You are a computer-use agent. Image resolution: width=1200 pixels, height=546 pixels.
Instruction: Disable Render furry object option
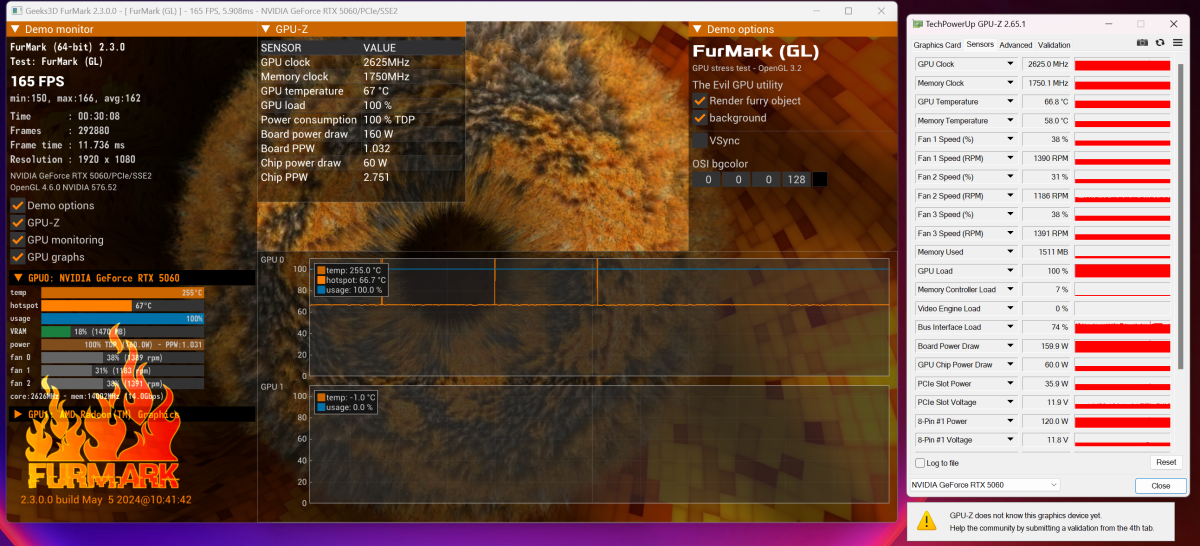[700, 100]
